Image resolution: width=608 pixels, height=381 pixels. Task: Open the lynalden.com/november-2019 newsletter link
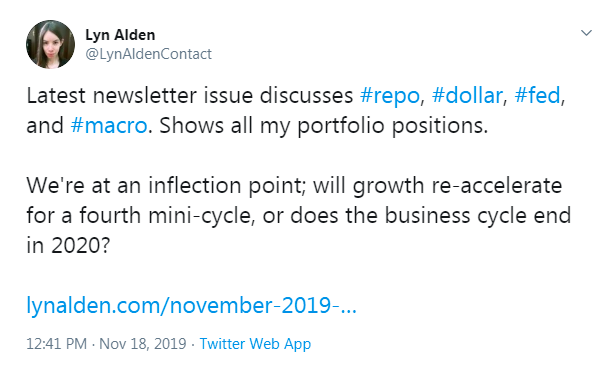tap(192, 305)
